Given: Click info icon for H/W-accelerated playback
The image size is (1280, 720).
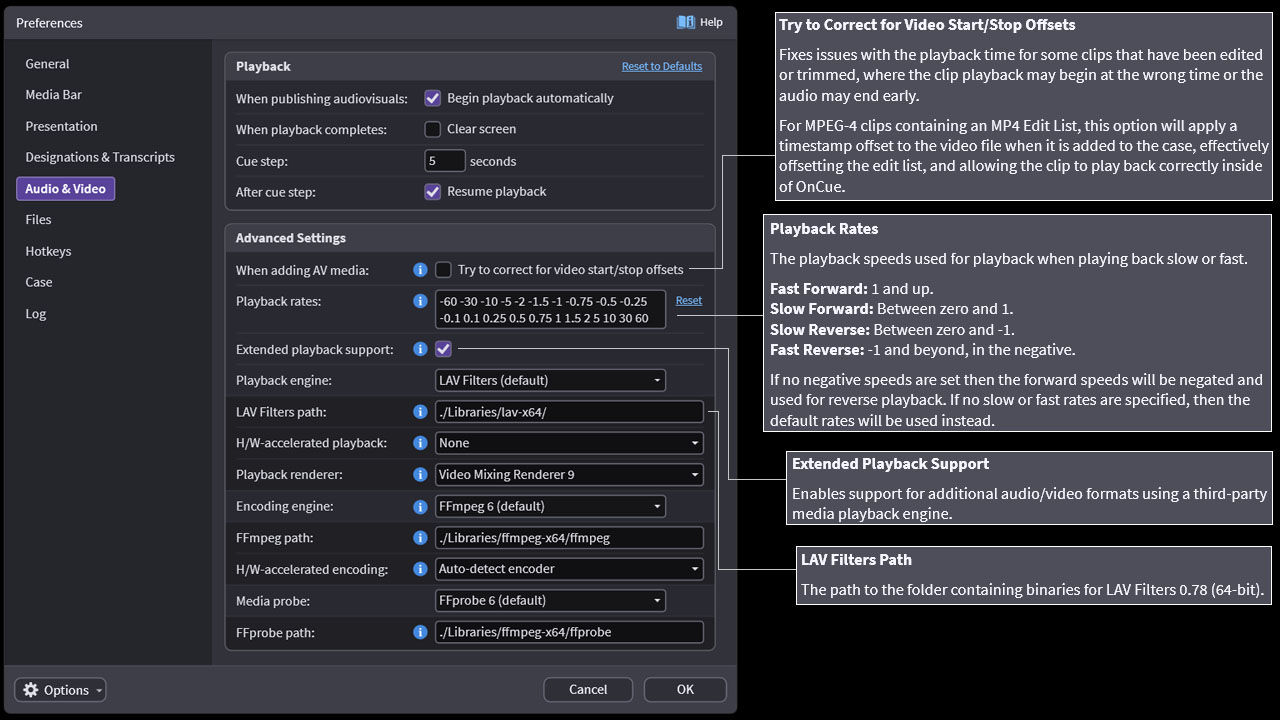Looking at the screenshot, I should pyautogui.click(x=420, y=443).
